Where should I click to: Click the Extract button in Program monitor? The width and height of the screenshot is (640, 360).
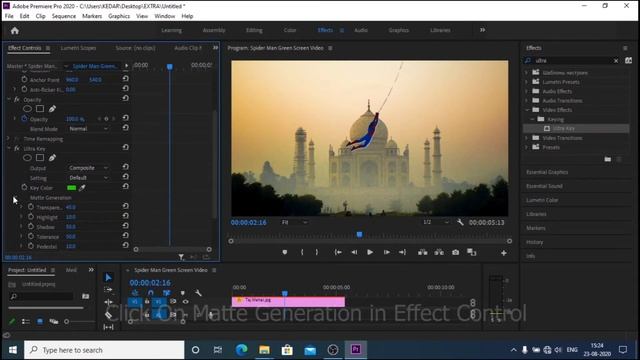pyautogui.click(x=439, y=253)
